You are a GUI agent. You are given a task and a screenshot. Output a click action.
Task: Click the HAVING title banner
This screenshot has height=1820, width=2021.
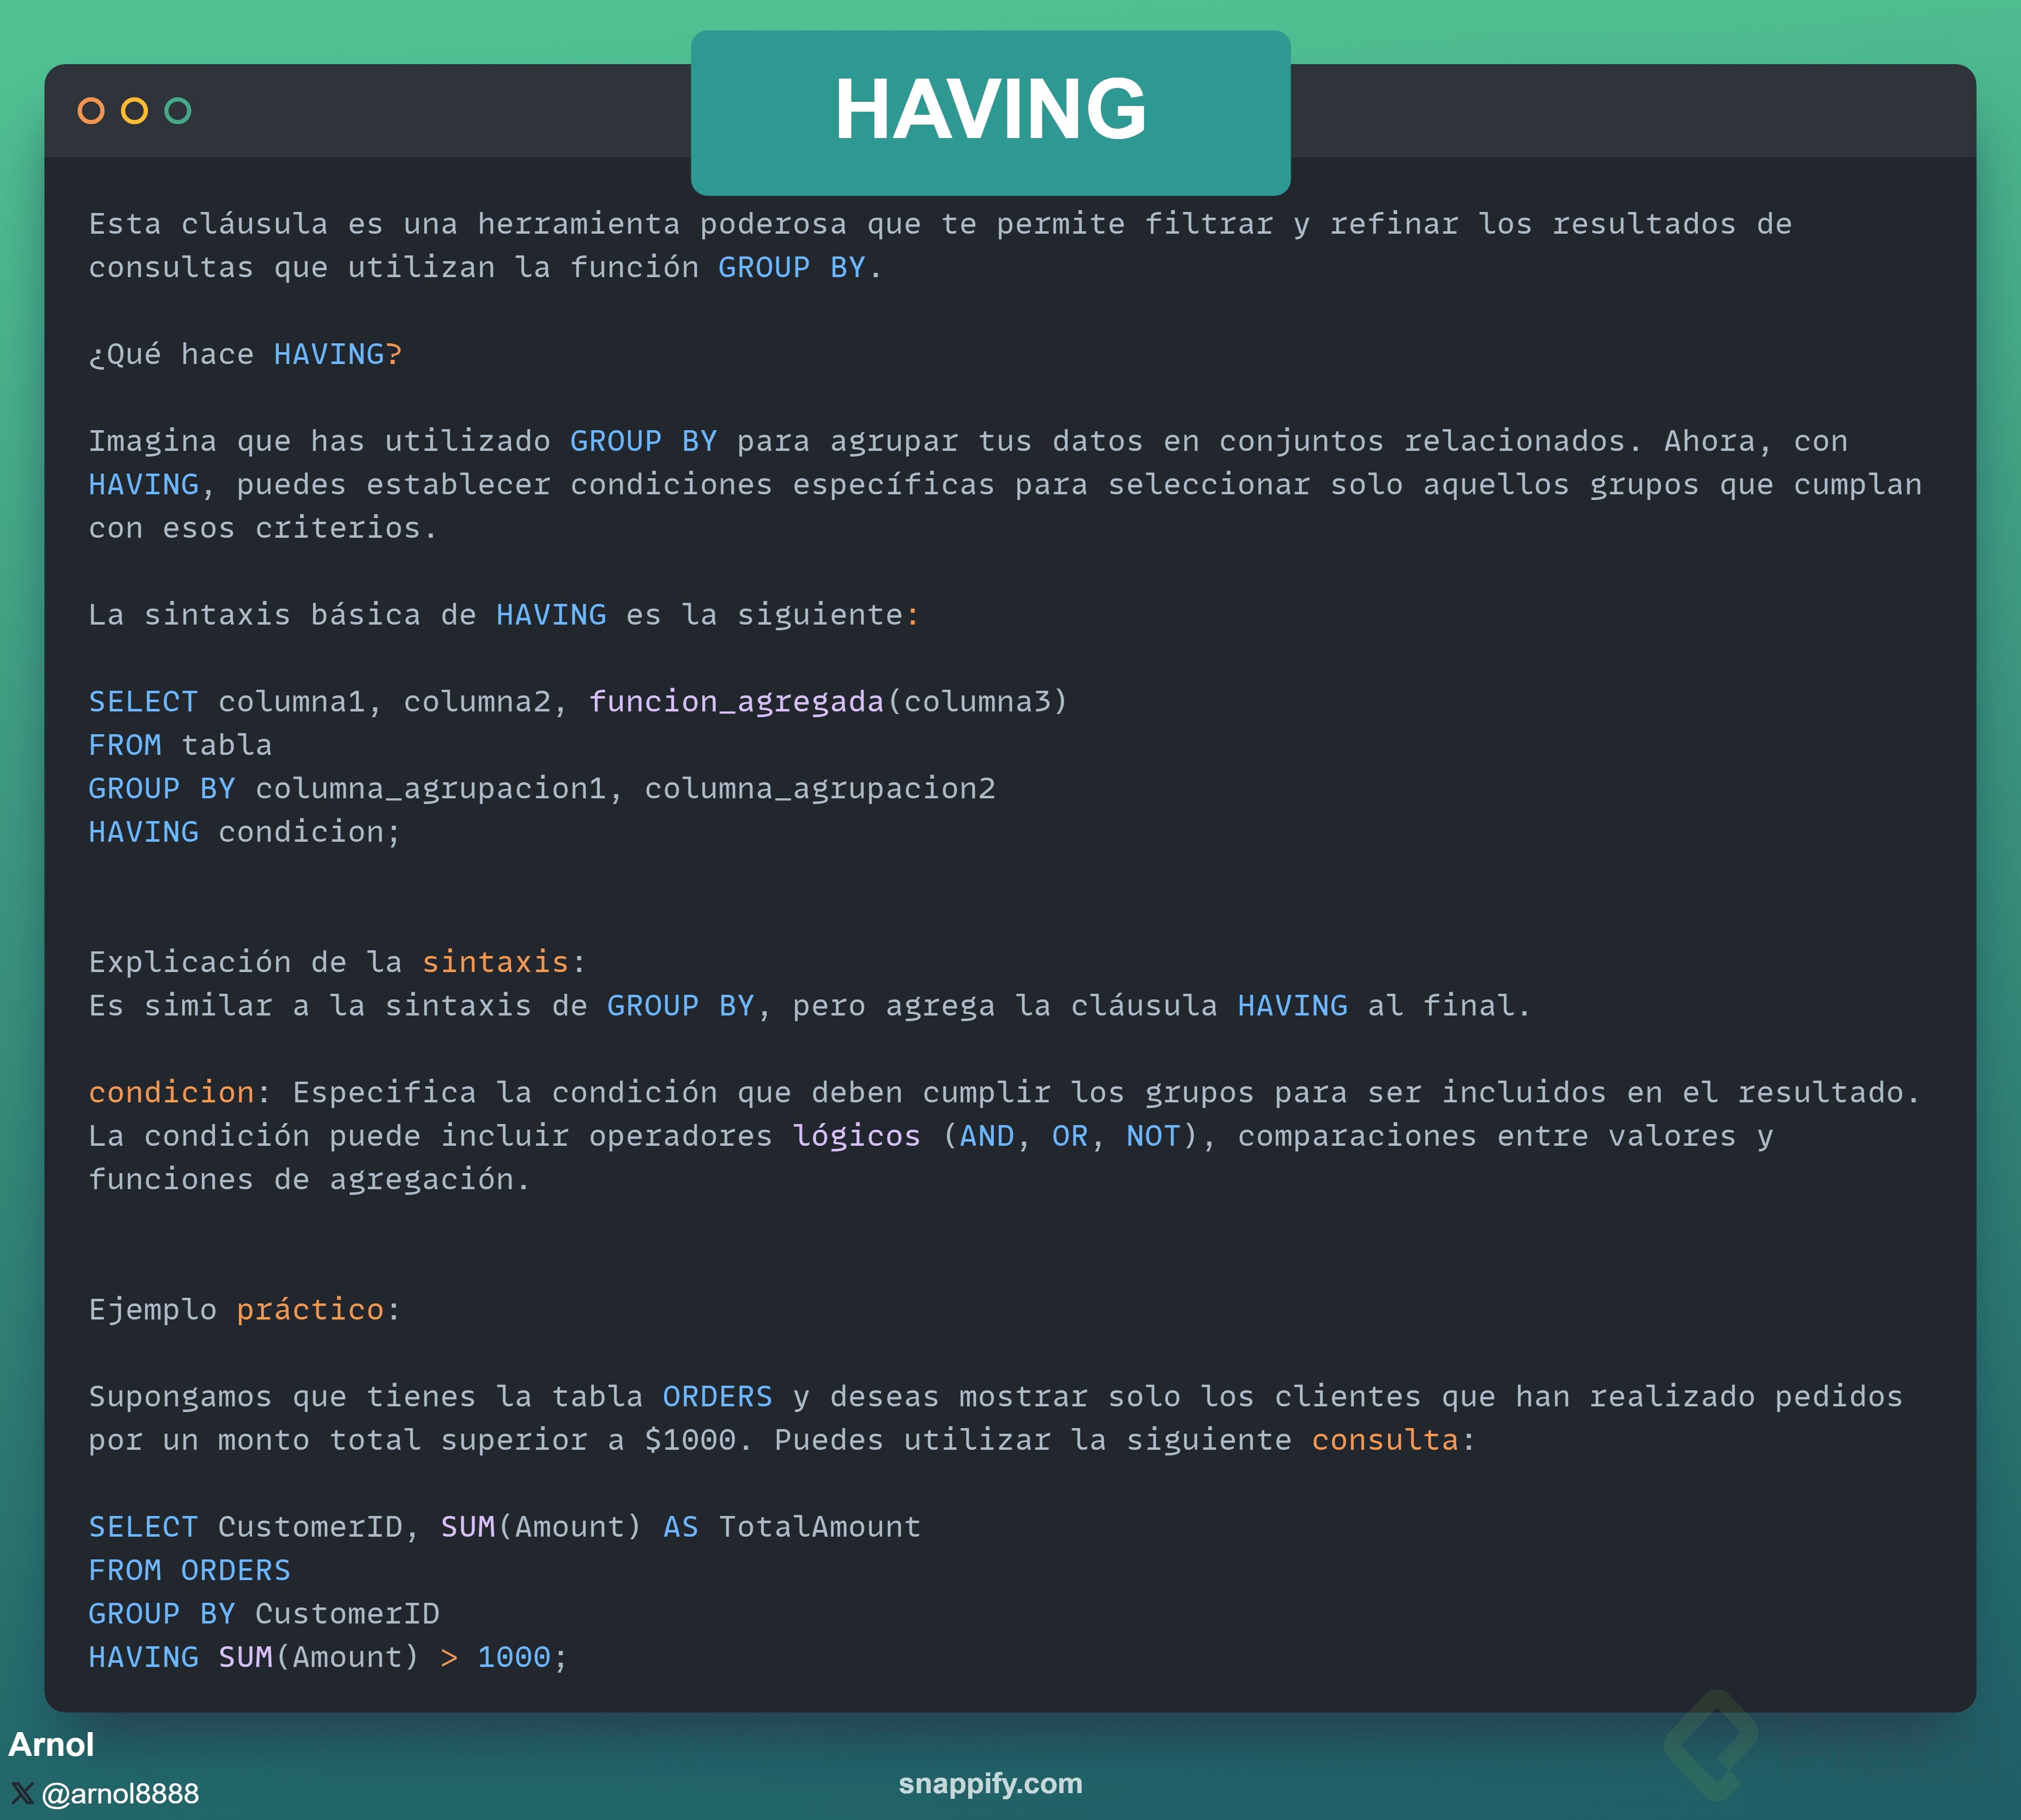990,111
